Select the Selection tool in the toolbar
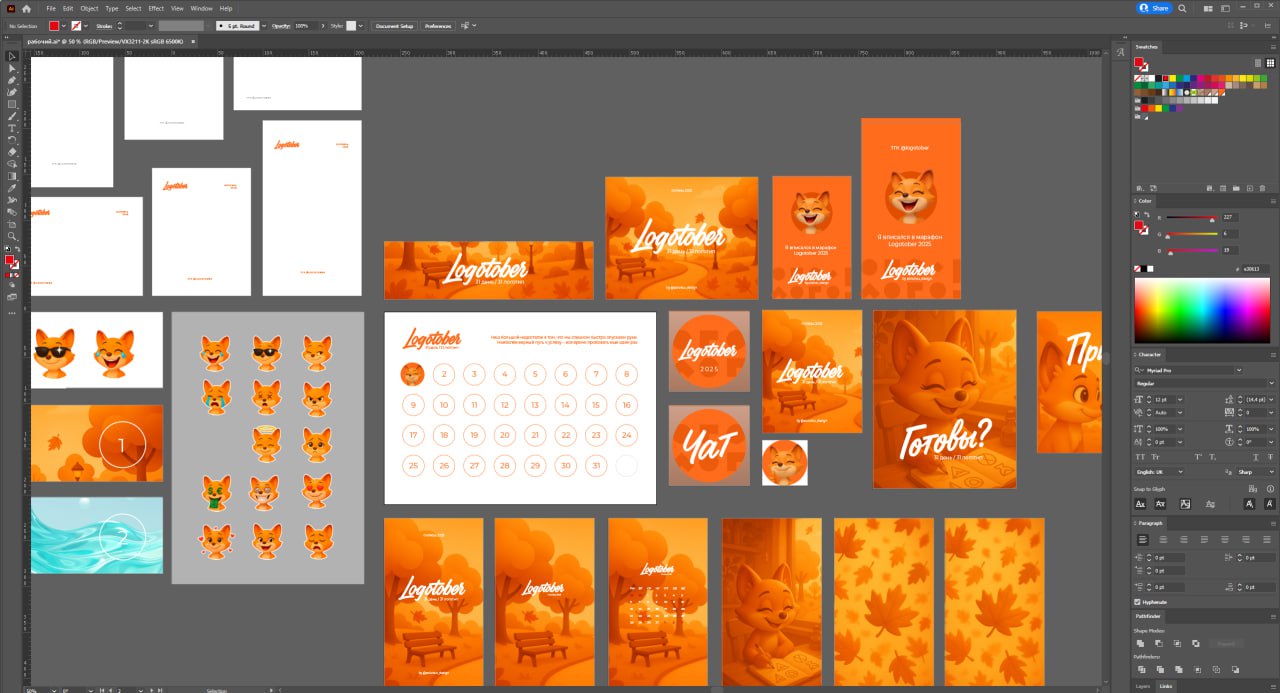 point(12,56)
